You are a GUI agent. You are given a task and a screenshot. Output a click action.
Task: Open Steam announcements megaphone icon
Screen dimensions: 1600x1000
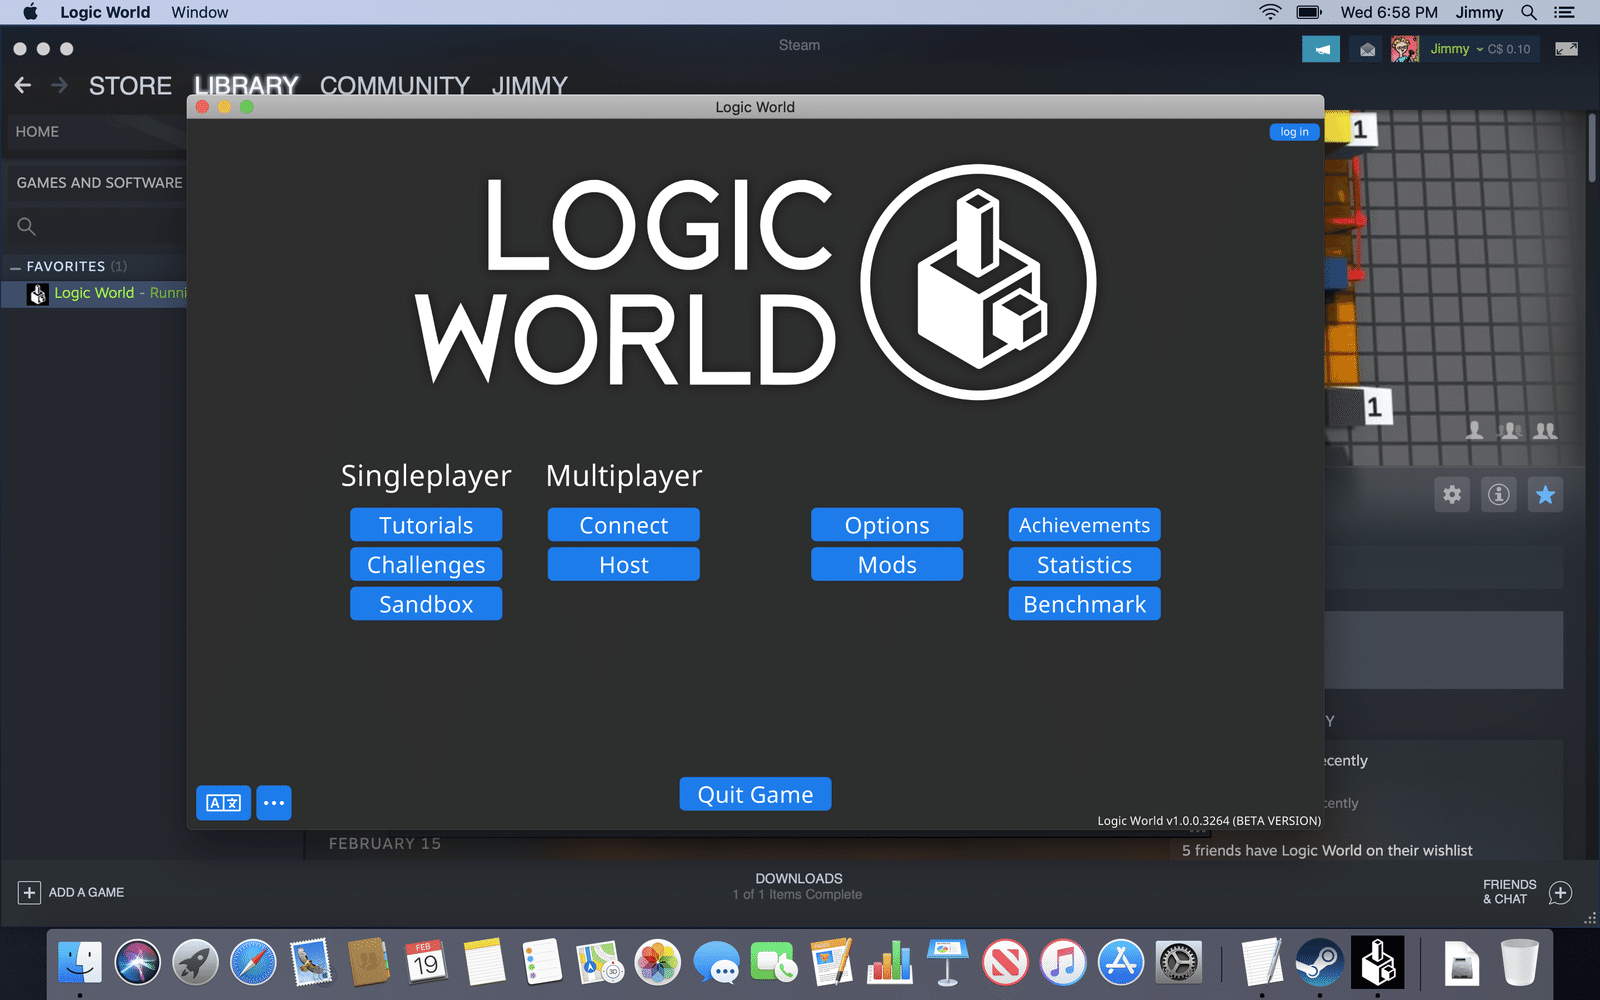click(x=1321, y=49)
